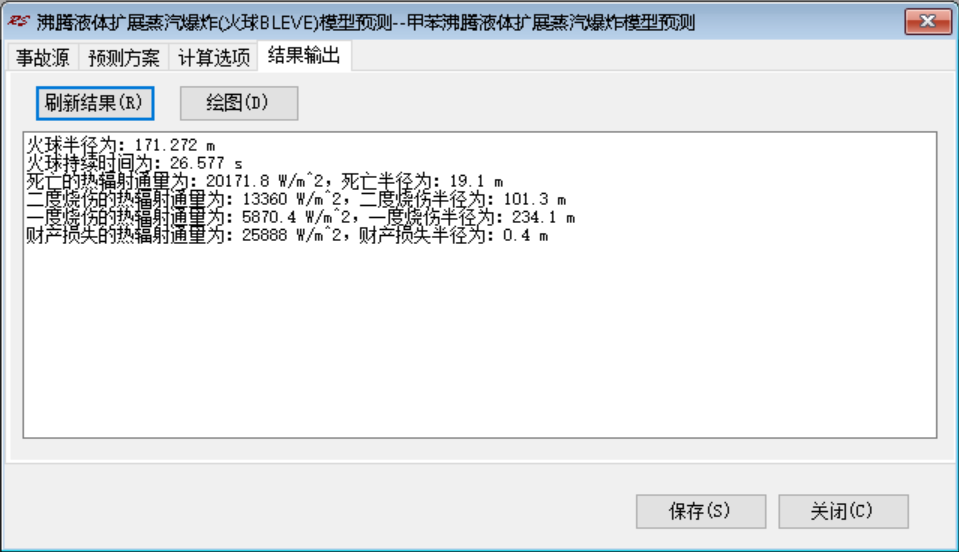The width and height of the screenshot is (959, 552).
Task: Select the 结果输出 tab
Action: point(304,56)
